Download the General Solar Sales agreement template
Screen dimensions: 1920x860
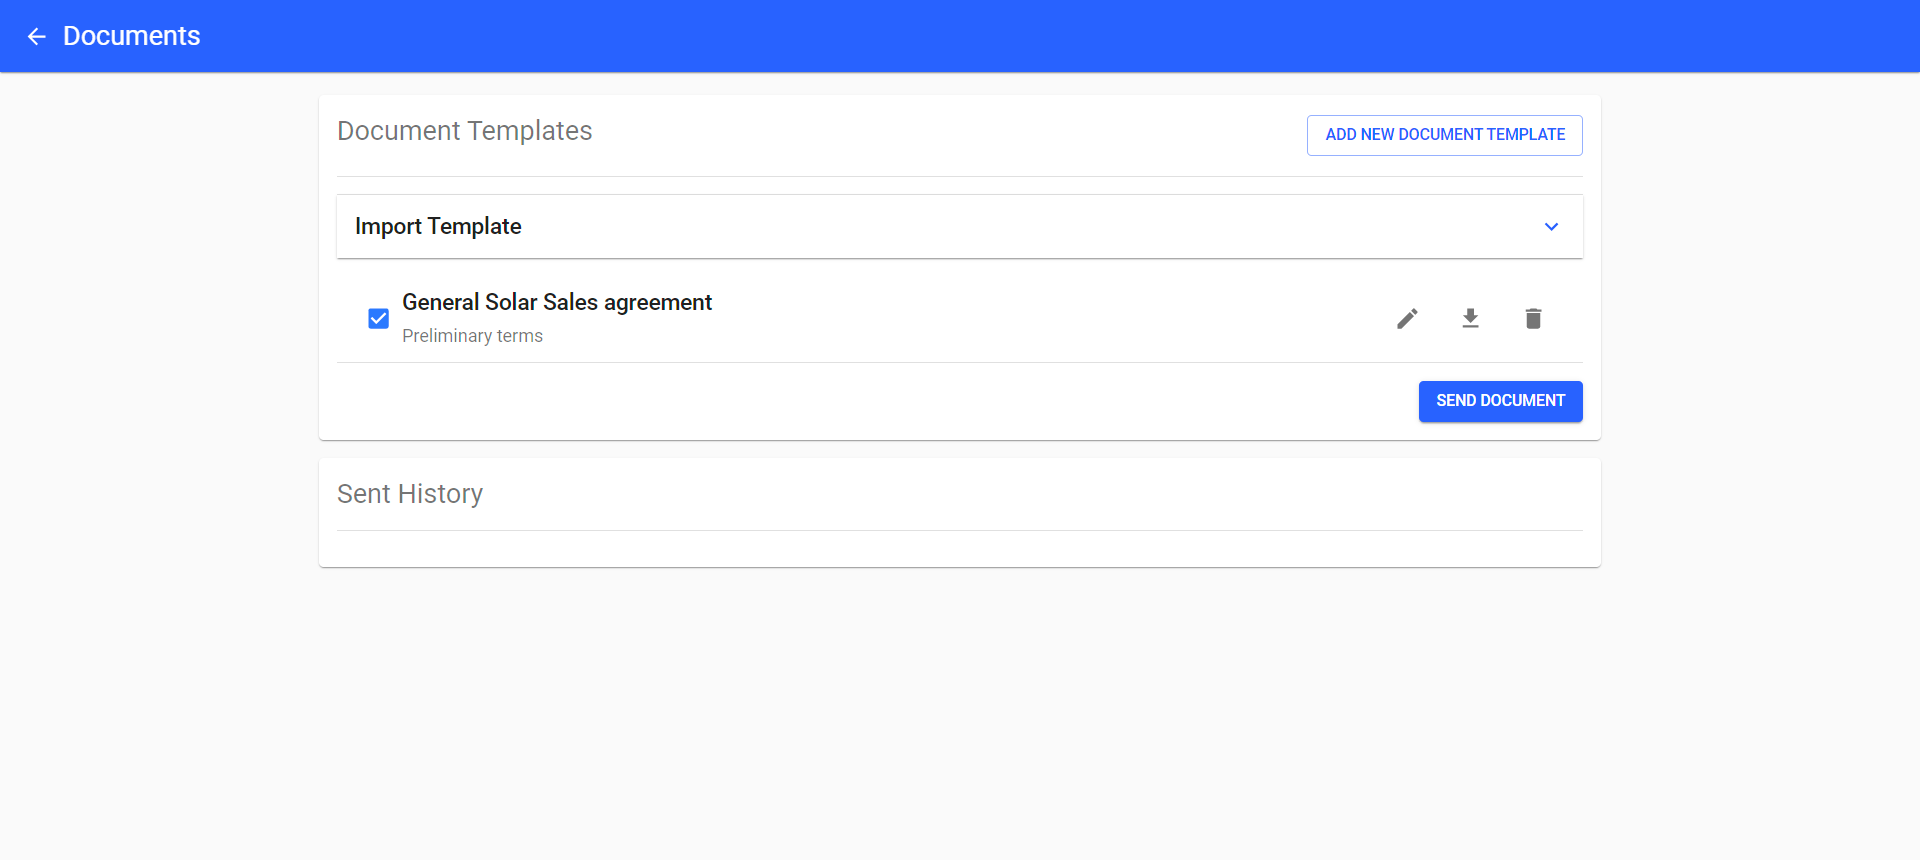[x=1470, y=319]
